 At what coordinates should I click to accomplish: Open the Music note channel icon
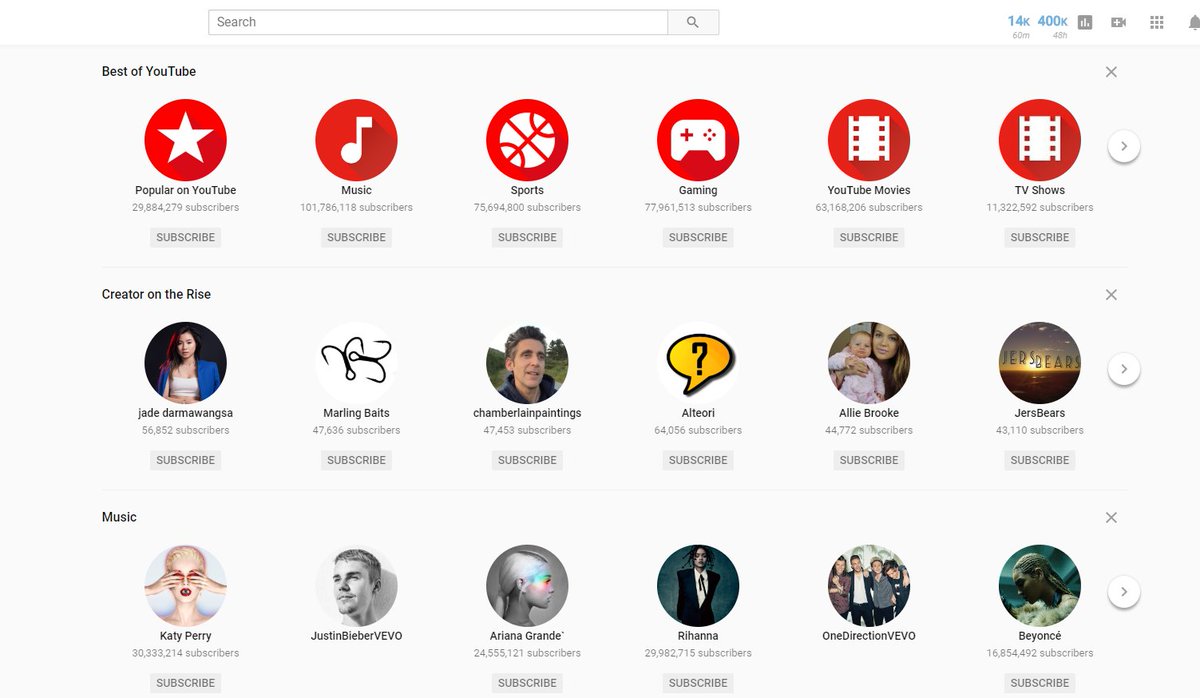pos(356,140)
